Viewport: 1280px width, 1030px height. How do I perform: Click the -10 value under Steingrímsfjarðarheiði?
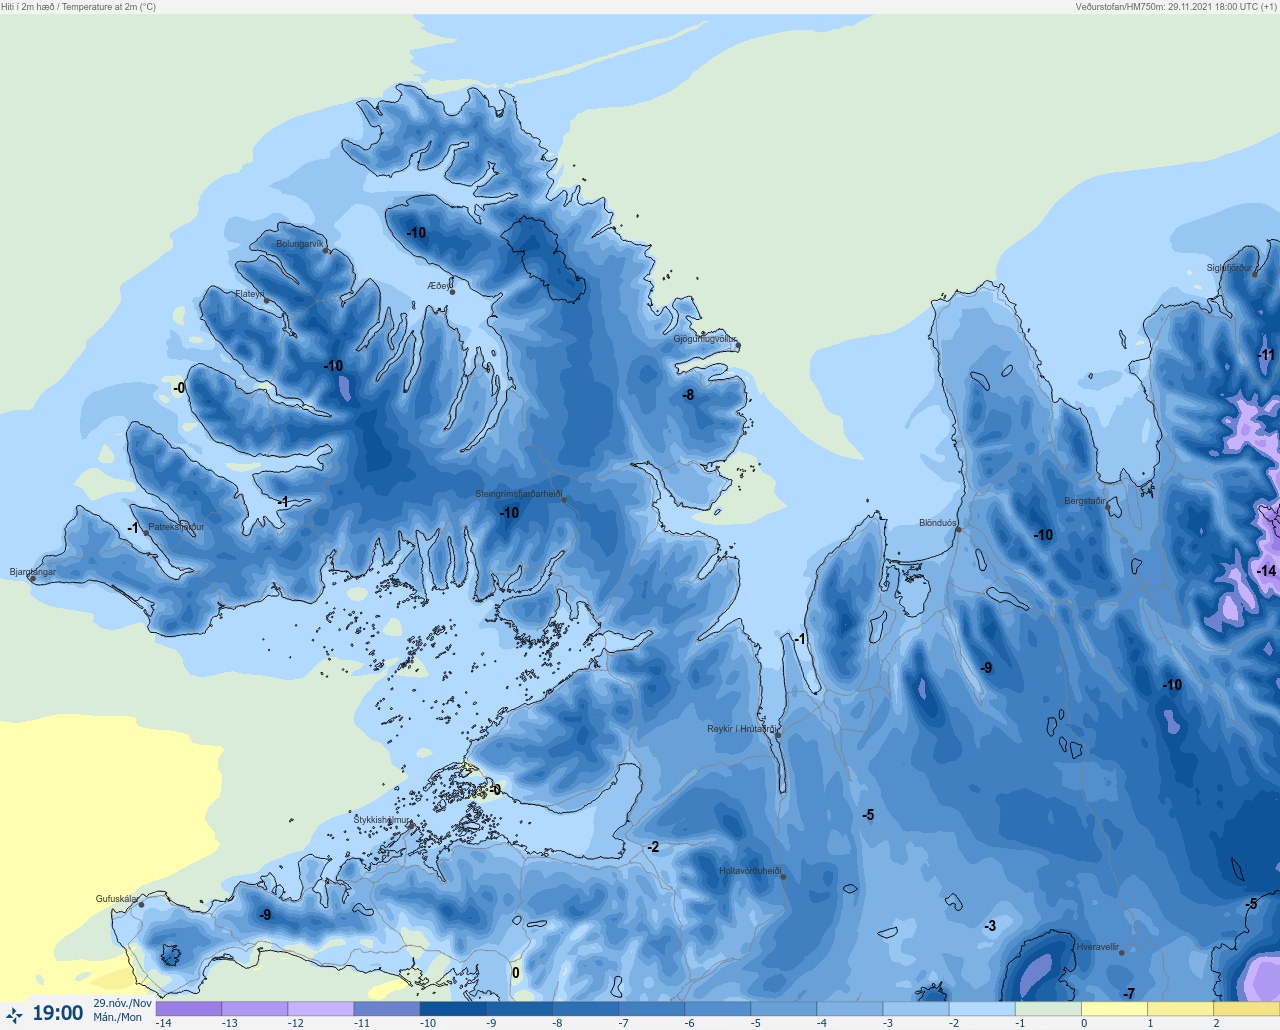point(509,513)
